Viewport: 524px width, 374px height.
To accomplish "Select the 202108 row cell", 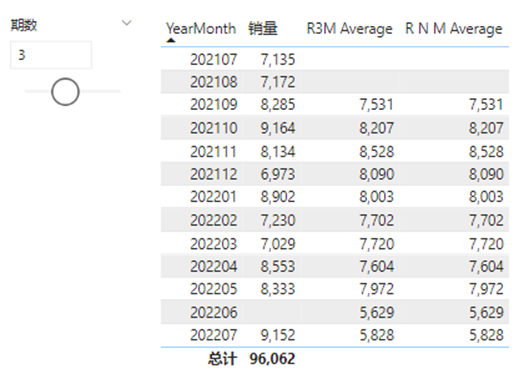I will click(x=214, y=82).
